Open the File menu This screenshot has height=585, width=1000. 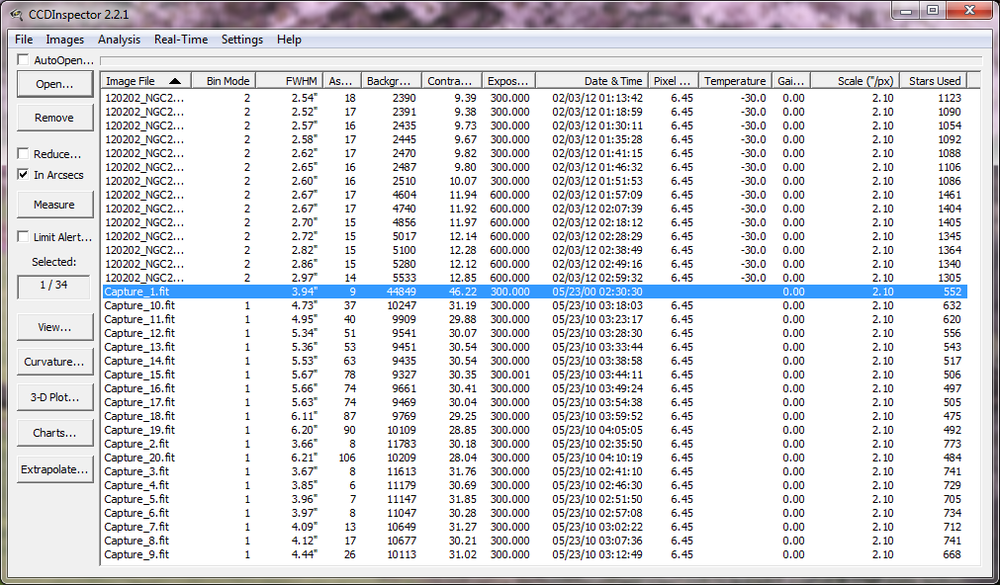(x=24, y=40)
